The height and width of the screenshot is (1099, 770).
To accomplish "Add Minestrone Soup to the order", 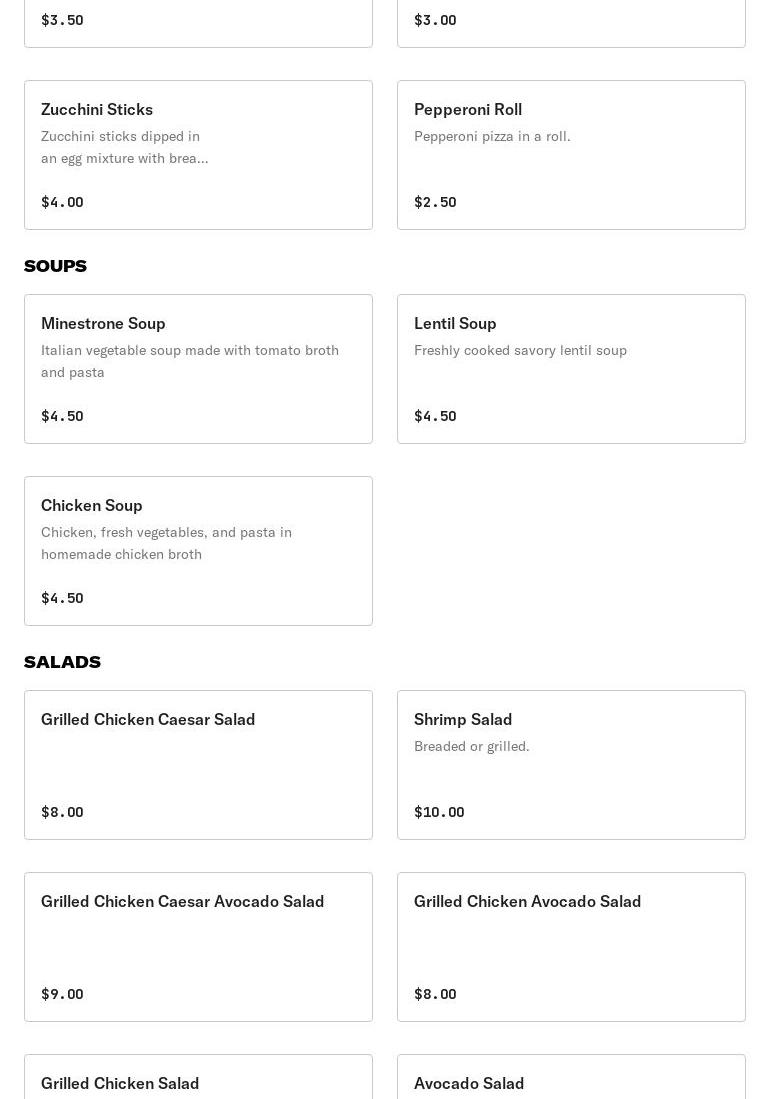I will point(198,369).
